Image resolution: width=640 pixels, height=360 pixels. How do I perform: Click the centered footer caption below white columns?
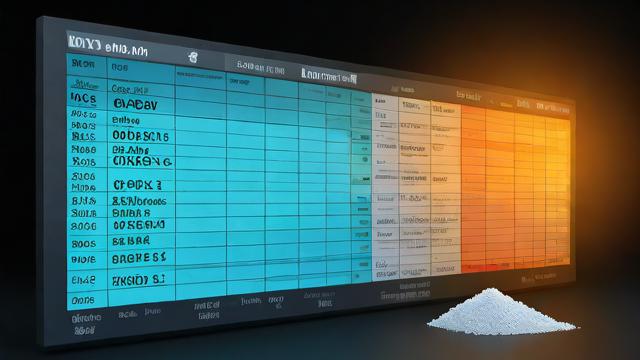405,291
